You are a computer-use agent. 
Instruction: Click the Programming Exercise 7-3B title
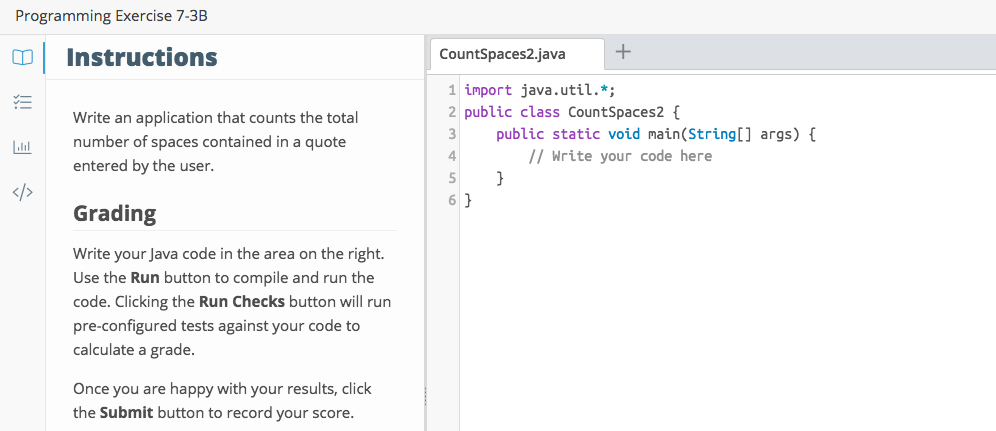[111, 16]
